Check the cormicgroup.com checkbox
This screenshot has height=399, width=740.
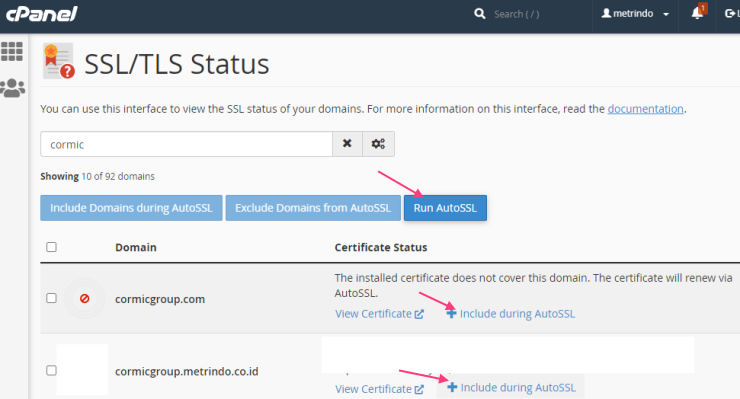51,298
